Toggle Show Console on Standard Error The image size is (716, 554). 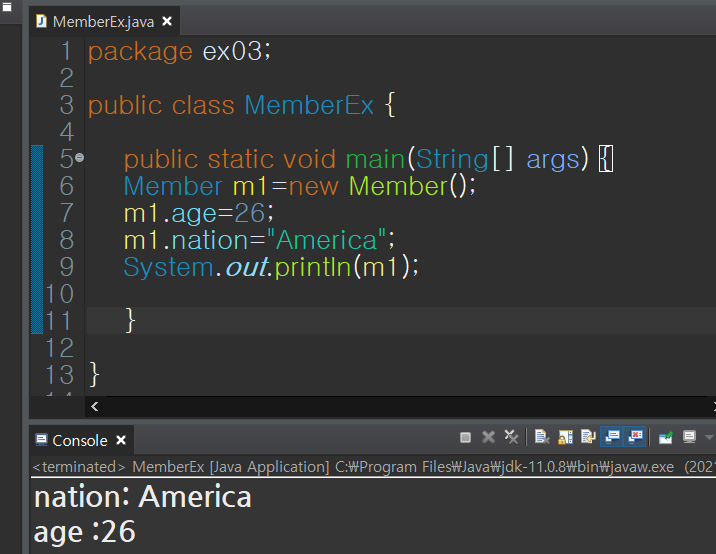635,437
